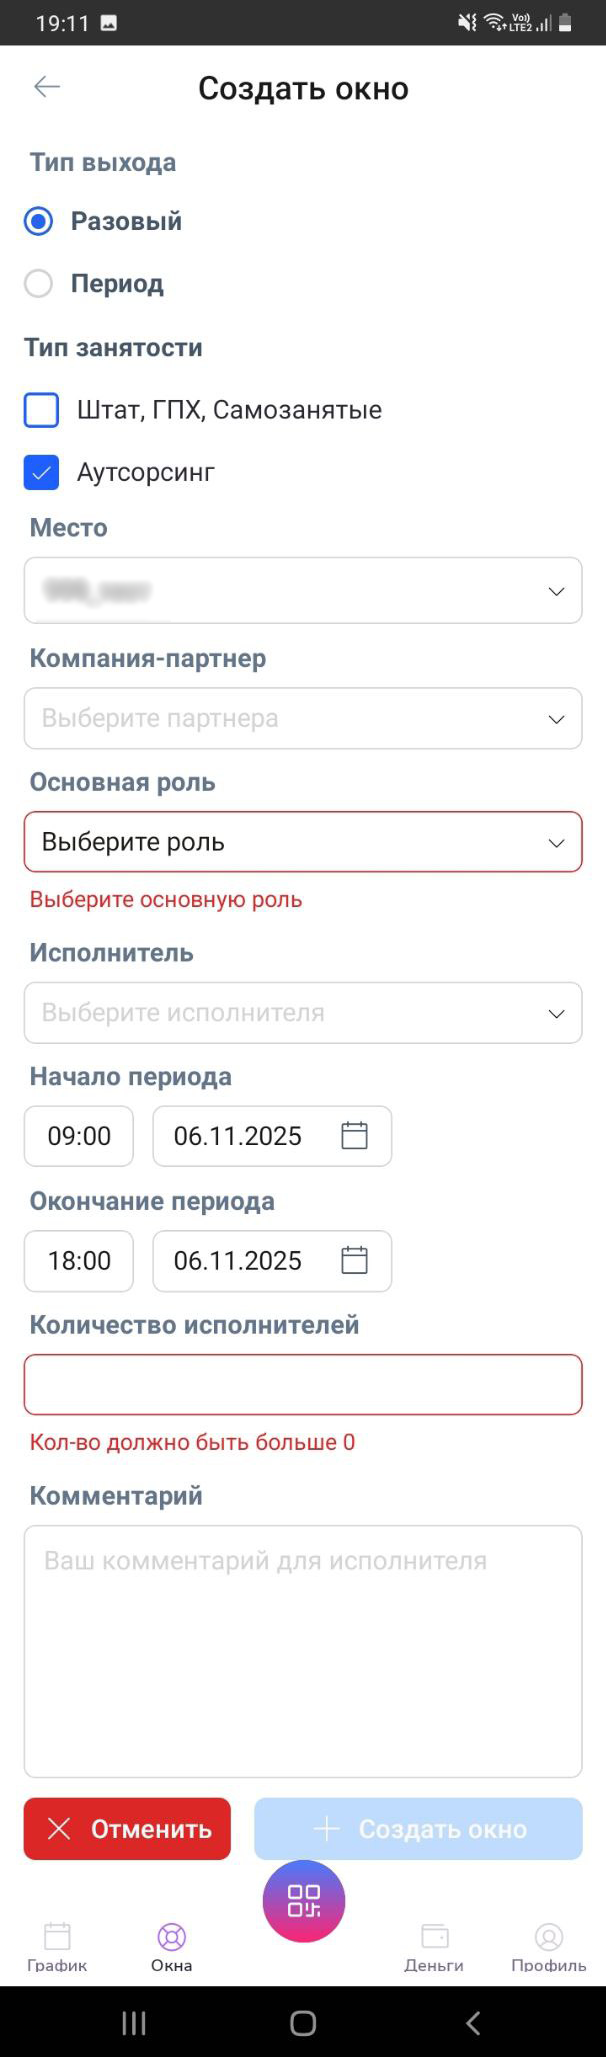Viewport: 606px width, 2057px height.
Task: Open the График tab
Action: coord(57,1946)
